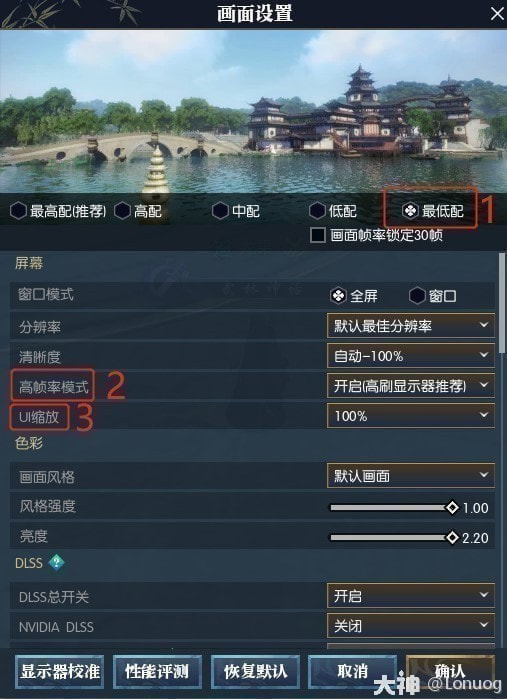This screenshot has width=507, height=699.
Task: Close the 画面设置 window via X
Action: [497, 14]
